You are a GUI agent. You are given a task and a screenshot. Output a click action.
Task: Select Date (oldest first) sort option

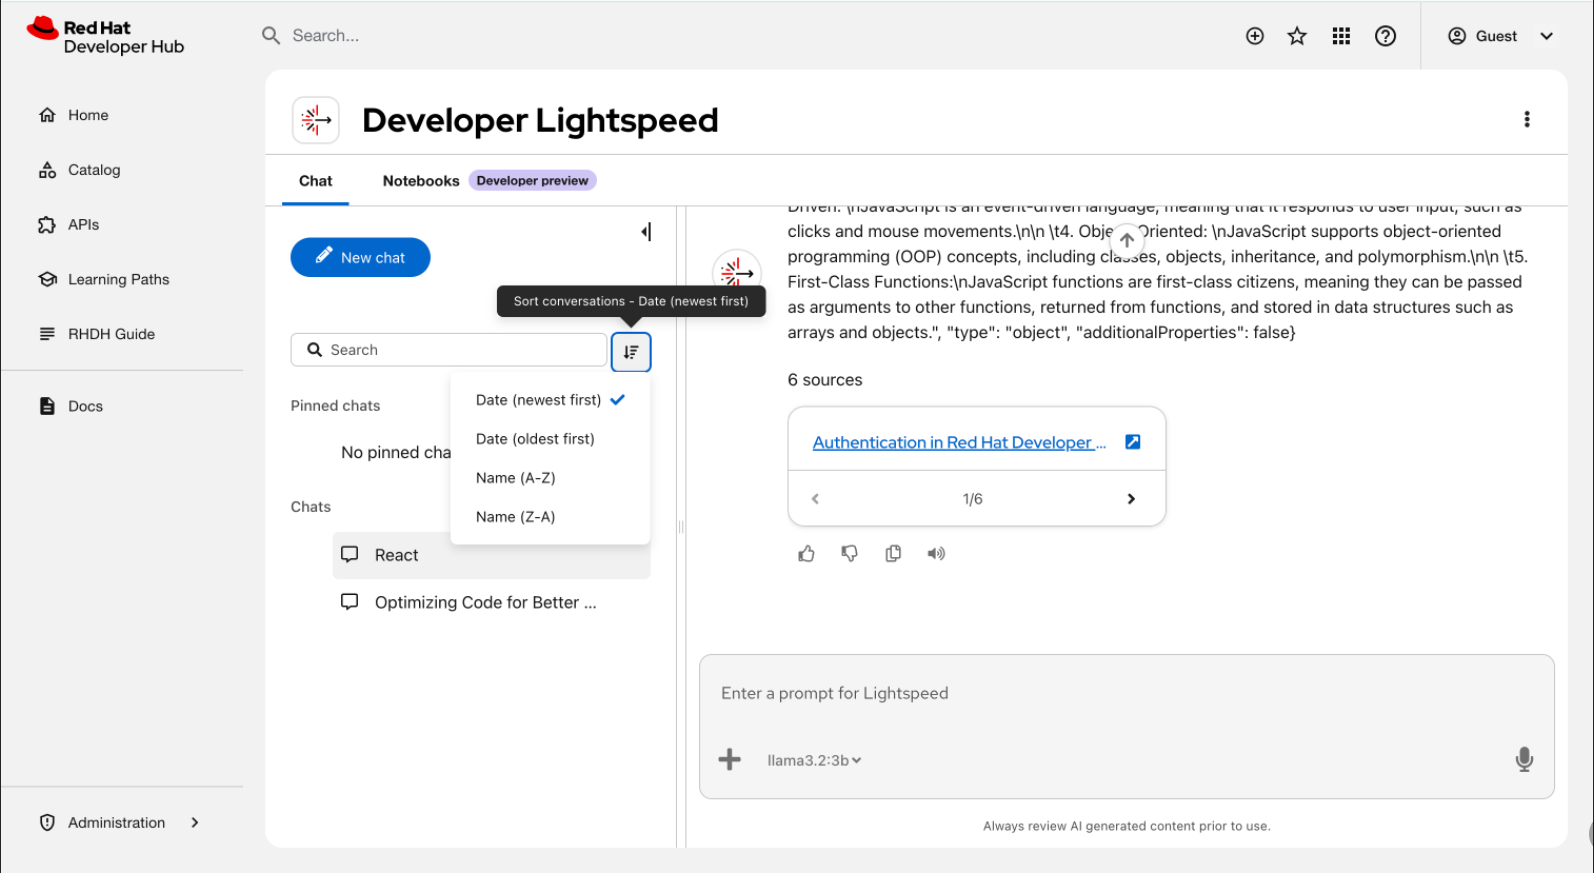(550, 439)
